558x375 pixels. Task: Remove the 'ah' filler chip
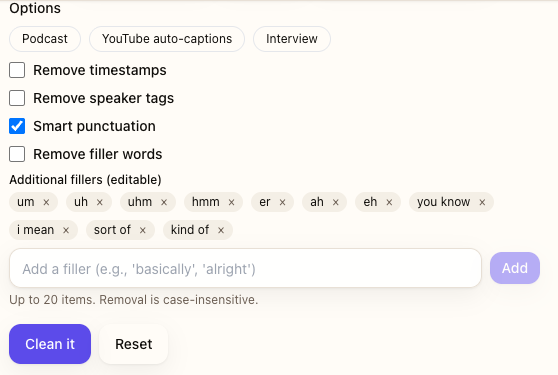tap(335, 202)
